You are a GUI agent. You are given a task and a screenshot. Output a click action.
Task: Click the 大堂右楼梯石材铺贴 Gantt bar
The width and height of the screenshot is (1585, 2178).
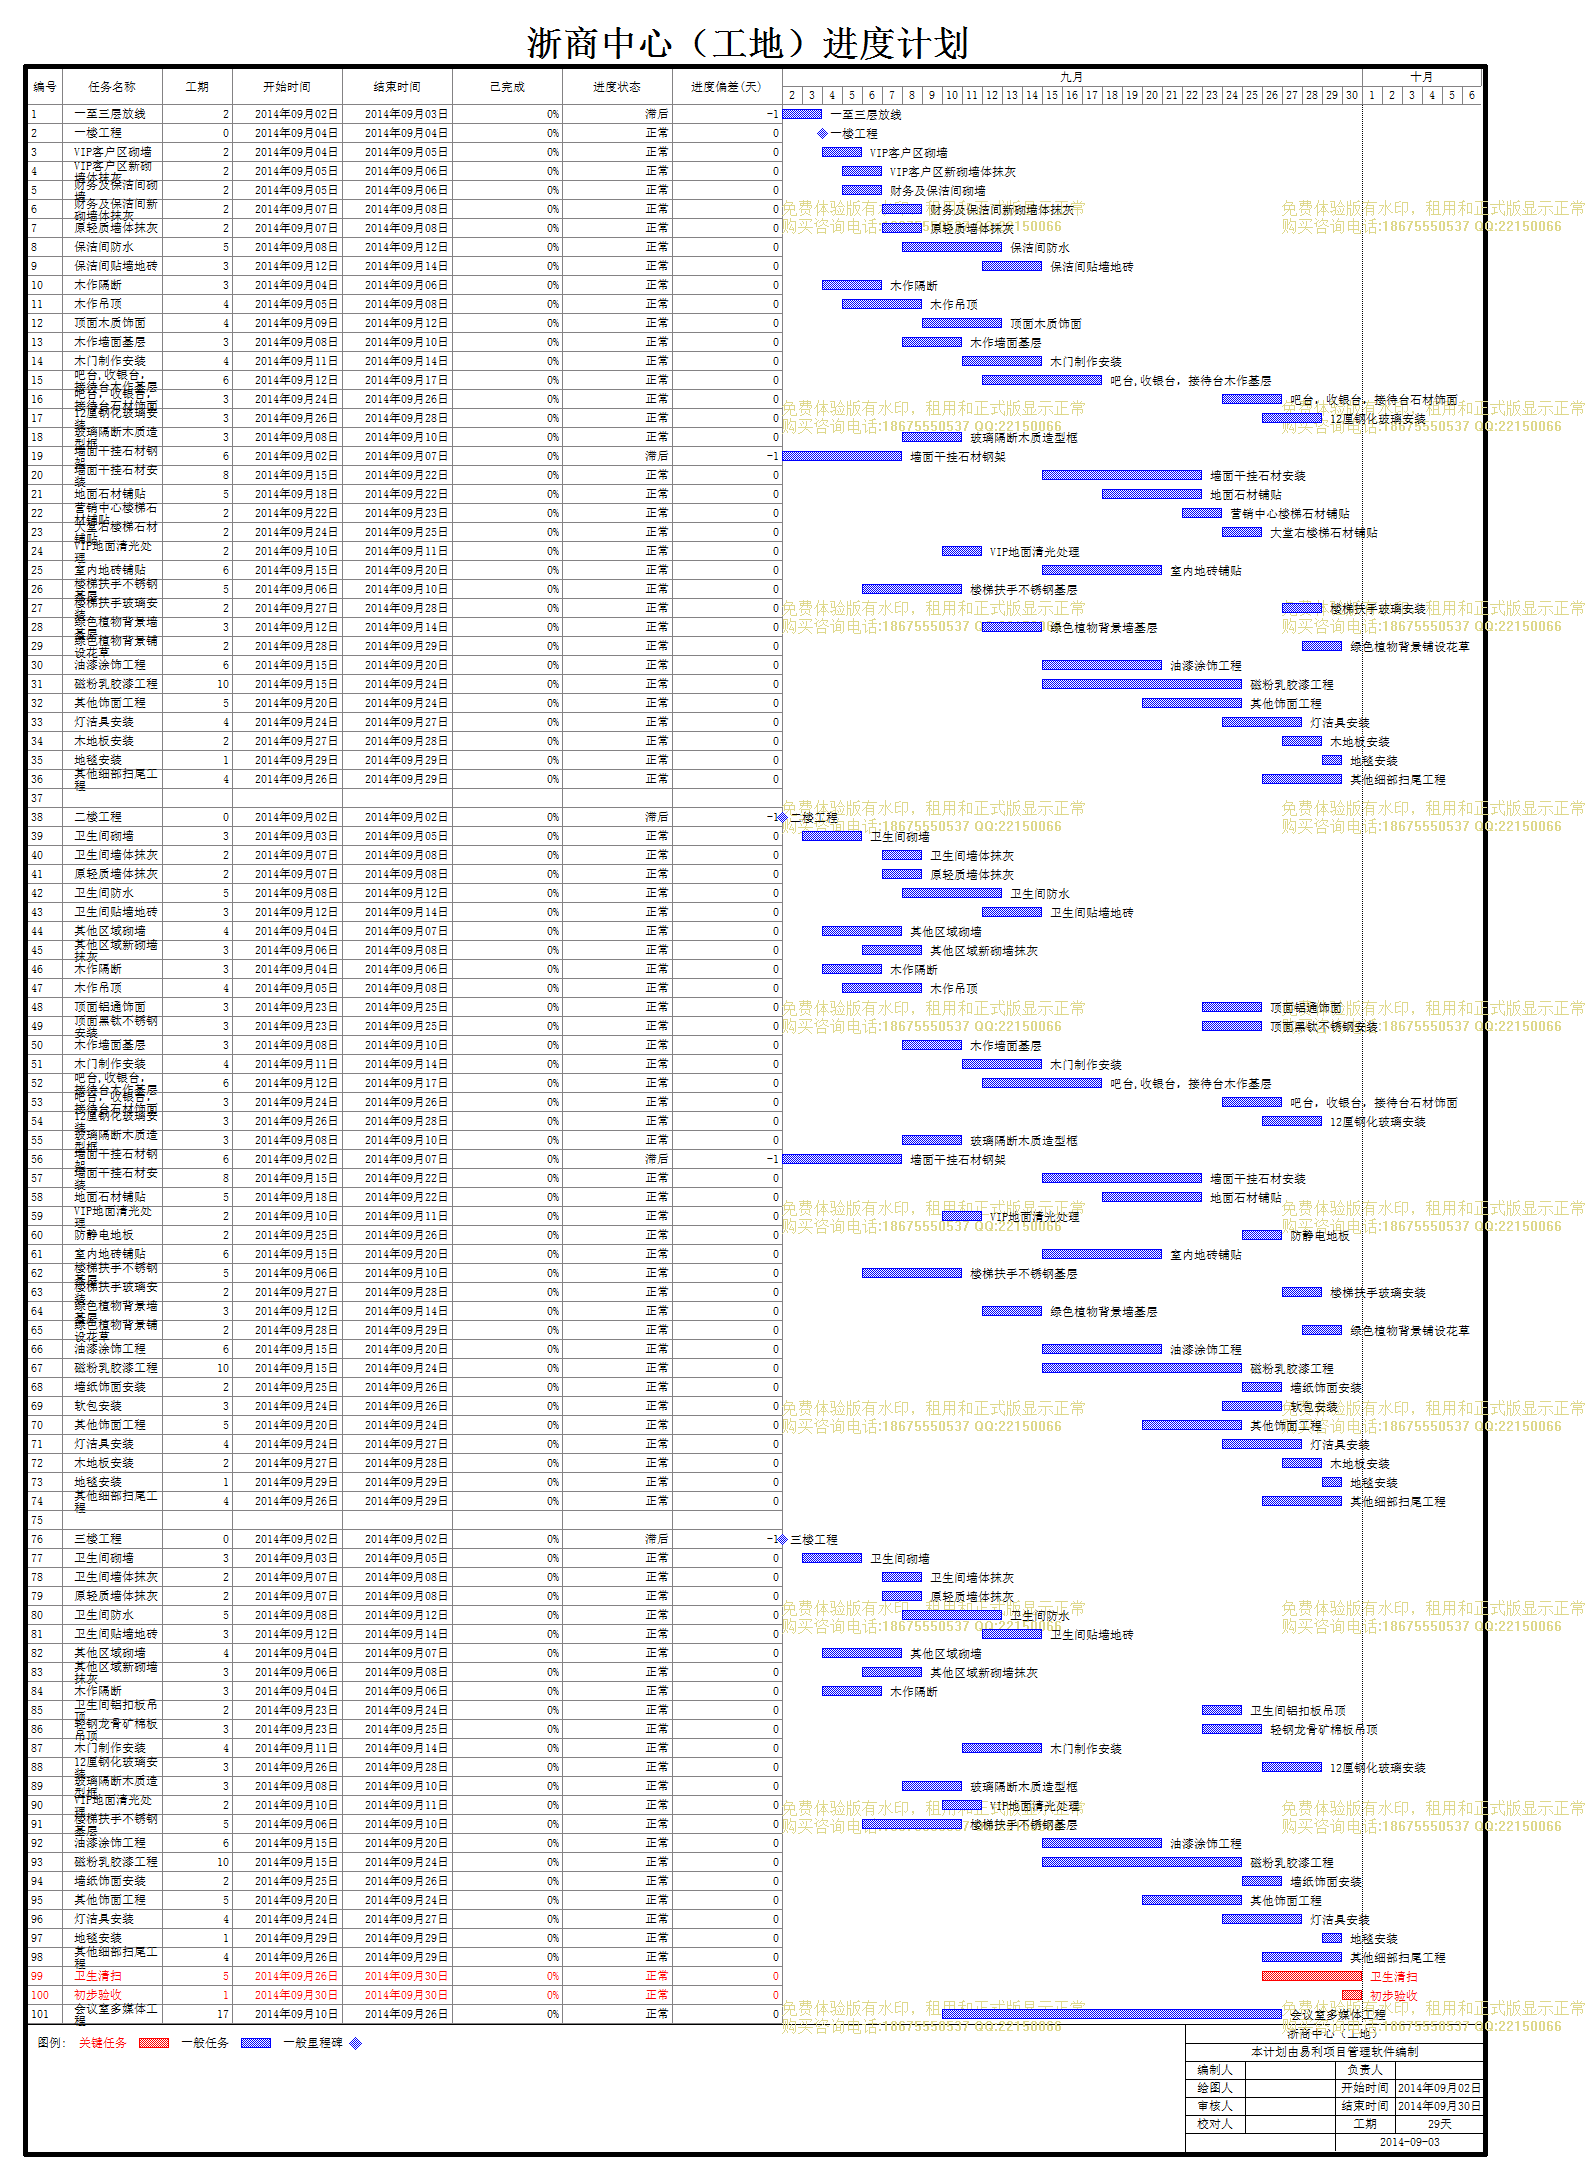(1242, 532)
